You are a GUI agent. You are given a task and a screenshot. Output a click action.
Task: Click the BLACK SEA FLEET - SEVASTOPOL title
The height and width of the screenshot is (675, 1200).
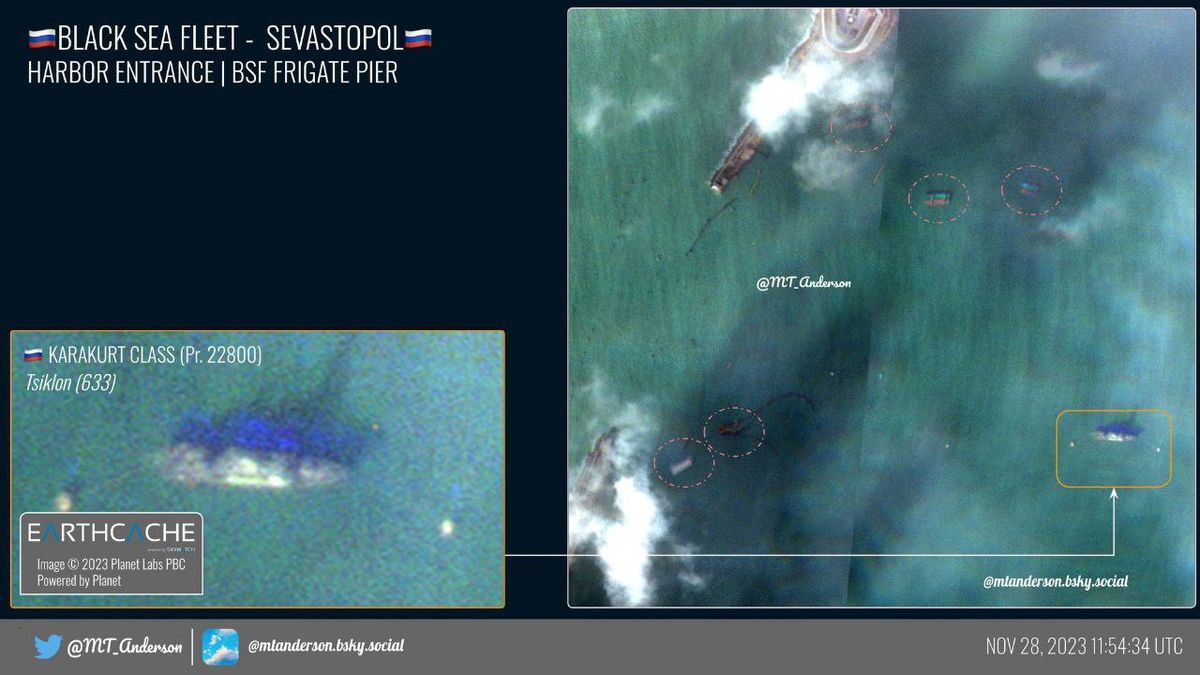click(230, 39)
